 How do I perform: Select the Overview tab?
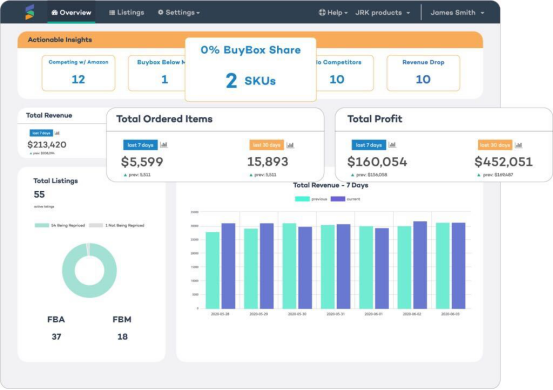pyautogui.click(x=71, y=12)
